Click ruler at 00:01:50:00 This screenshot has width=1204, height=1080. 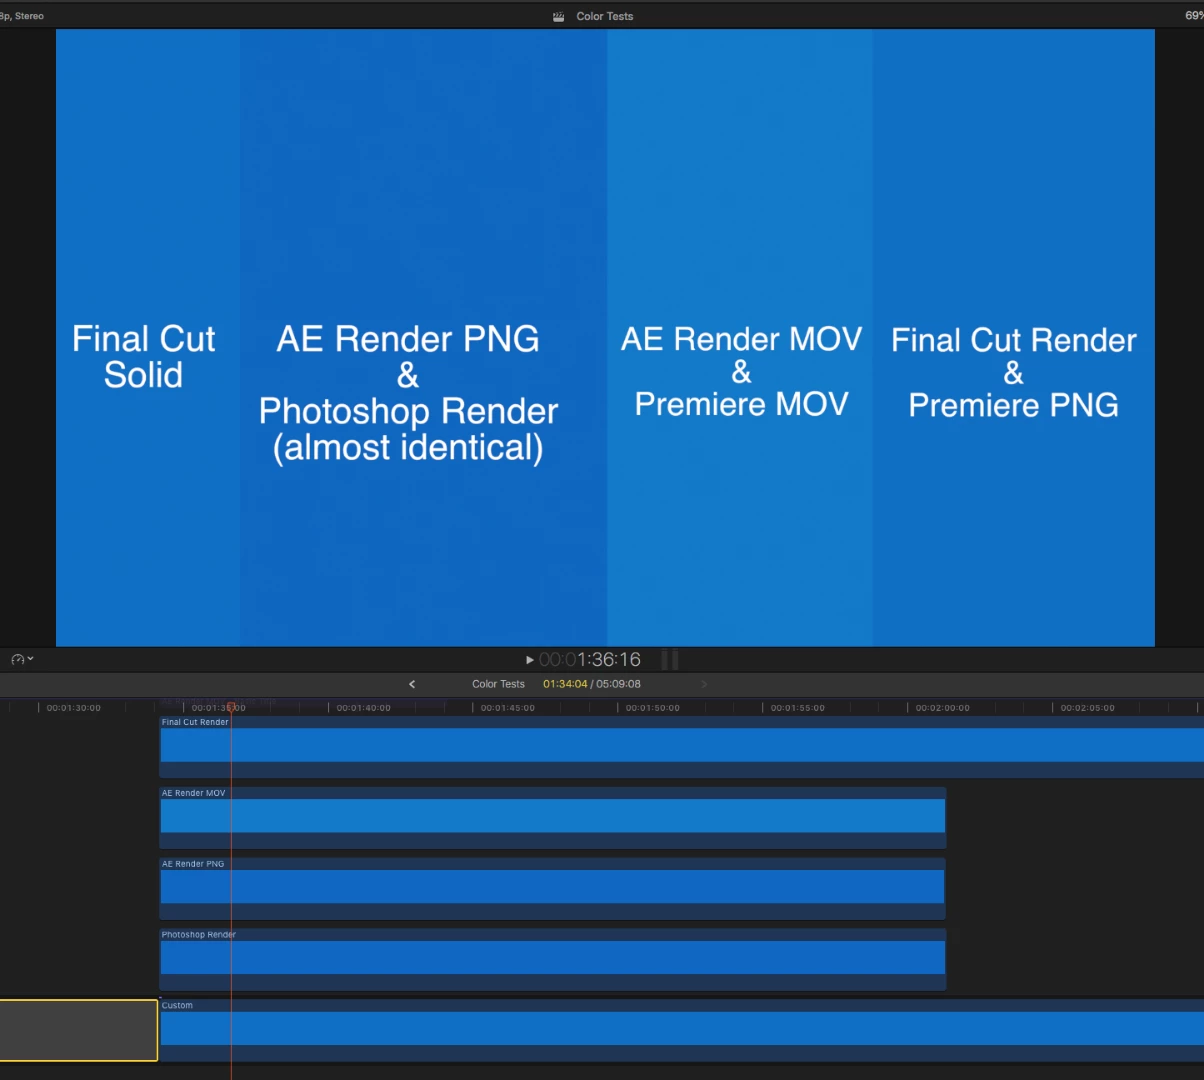click(x=652, y=707)
